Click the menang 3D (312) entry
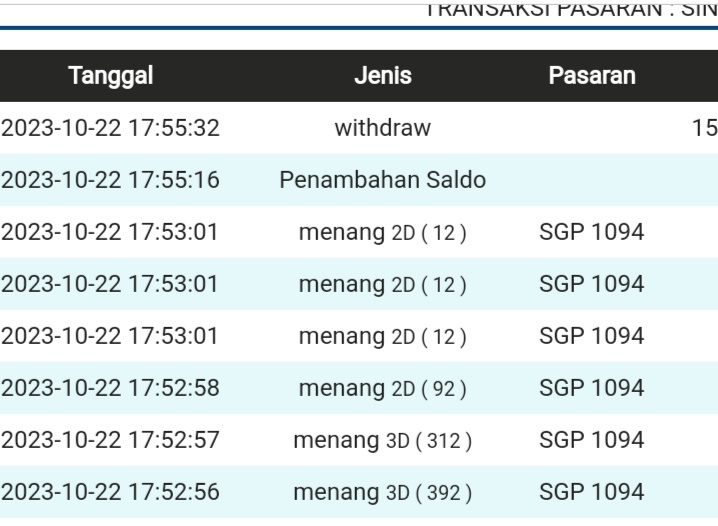This screenshot has width=718, height=526. click(x=383, y=440)
